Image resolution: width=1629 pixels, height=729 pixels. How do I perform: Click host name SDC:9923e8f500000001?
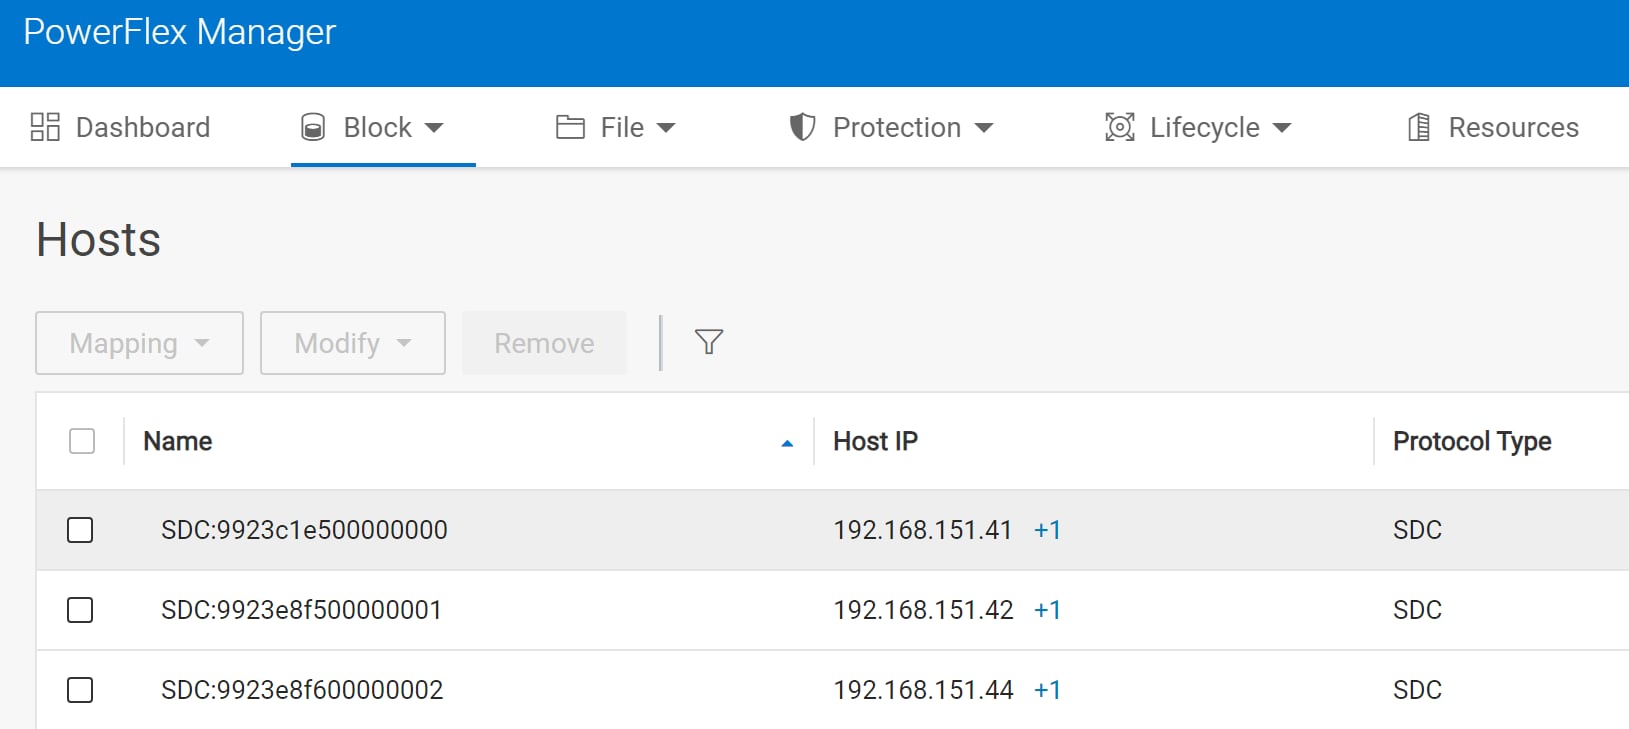301,610
